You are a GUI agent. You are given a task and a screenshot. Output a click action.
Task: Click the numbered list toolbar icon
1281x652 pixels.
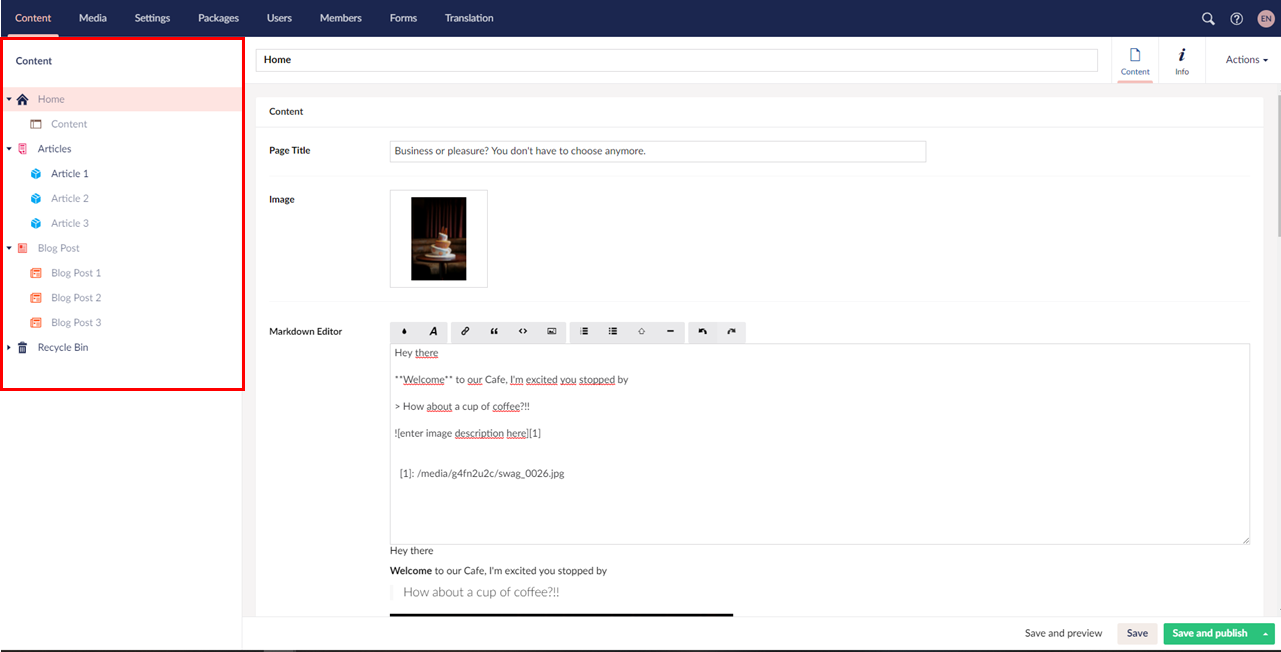(x=584, y=331)
